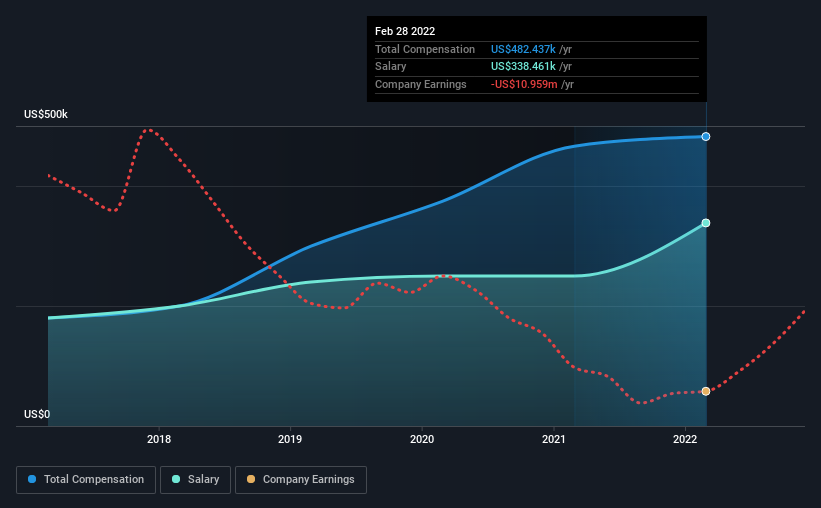Click the Company Earnings orange data point
821x508 pixels.
706,391
